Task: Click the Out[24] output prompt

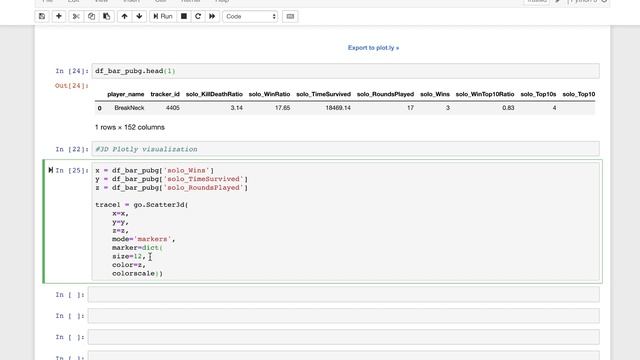Action: tap(71, 86)
